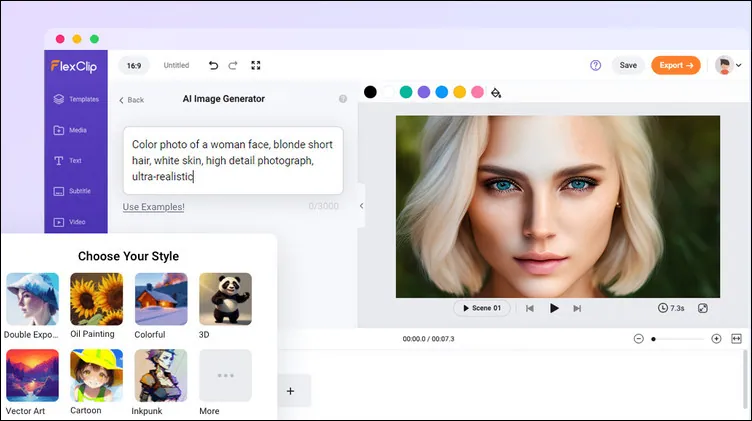The width and height of the screenshot is (752, 421).
Task: Click the timeline vertical scrollbar
Action: [x=745, y=379]
